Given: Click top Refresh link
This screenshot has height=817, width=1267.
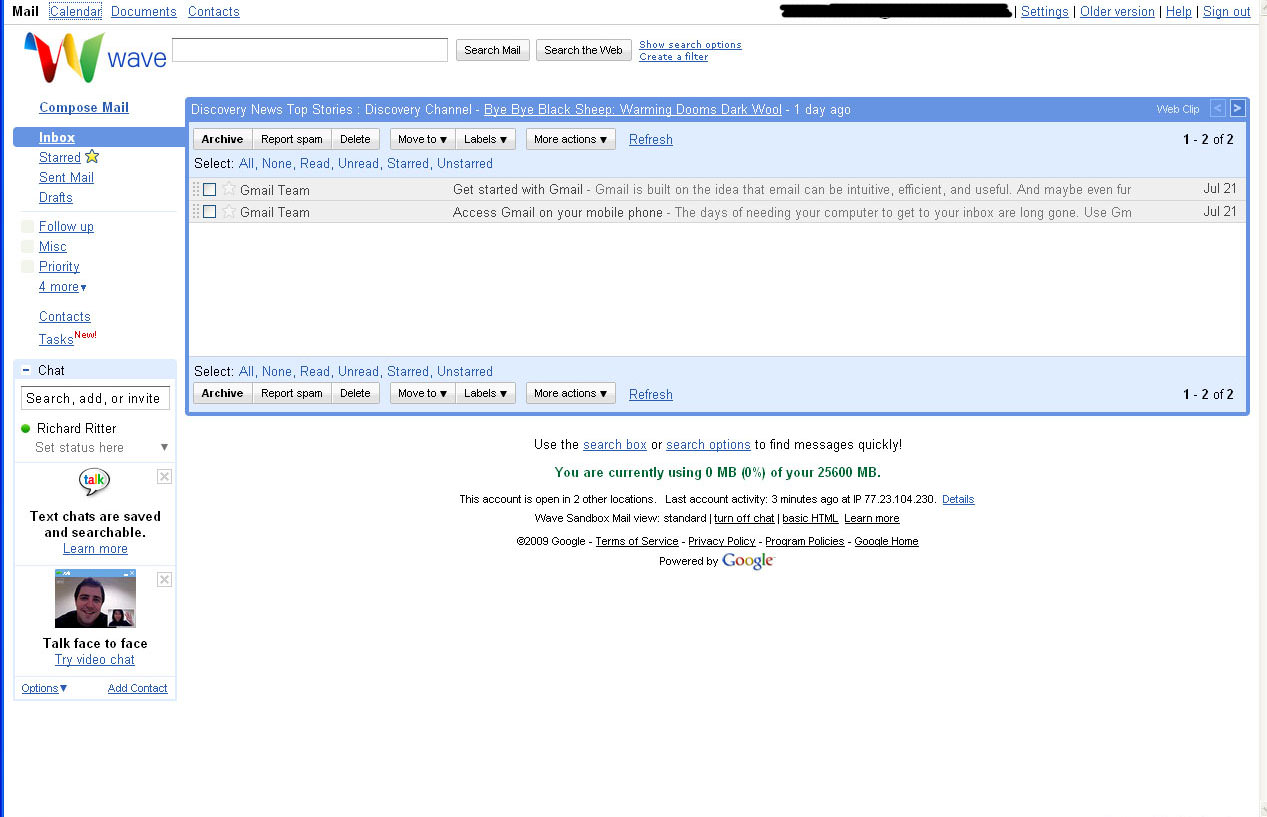Looking at the screenshot, I should tap(651, 140).
